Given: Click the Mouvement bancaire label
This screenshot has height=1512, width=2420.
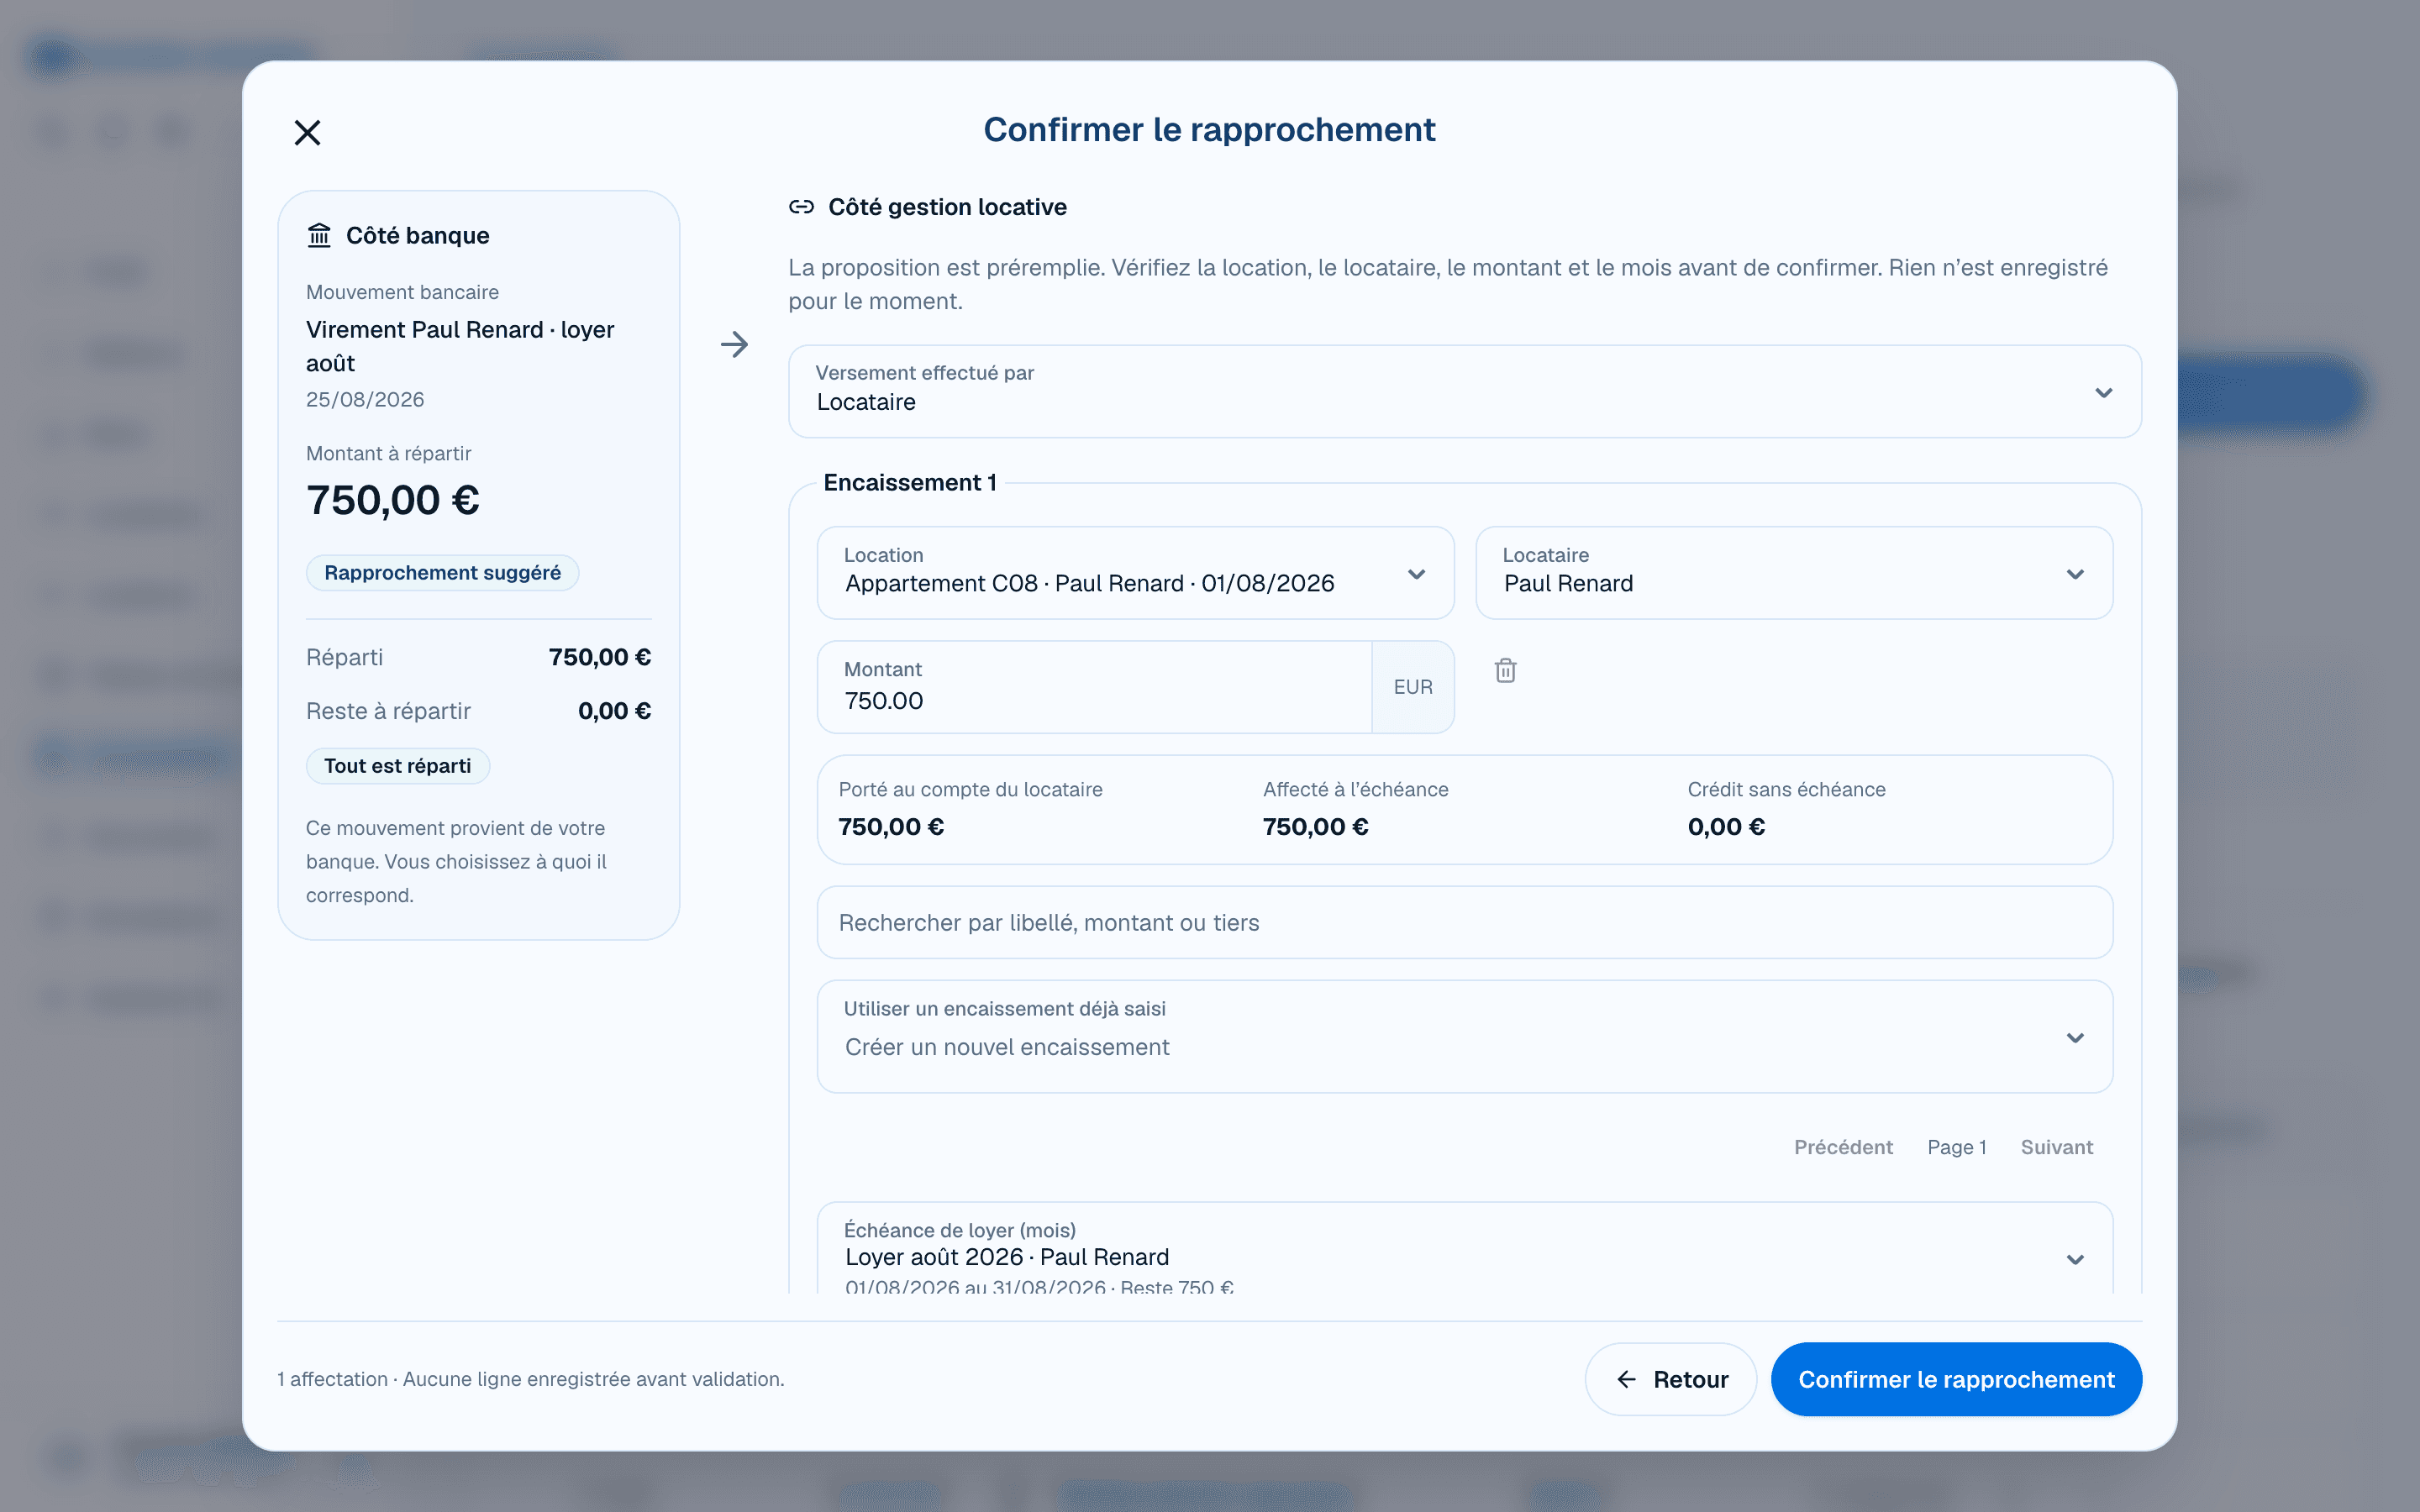Looking at the screenshot, I should coord(402,292).
